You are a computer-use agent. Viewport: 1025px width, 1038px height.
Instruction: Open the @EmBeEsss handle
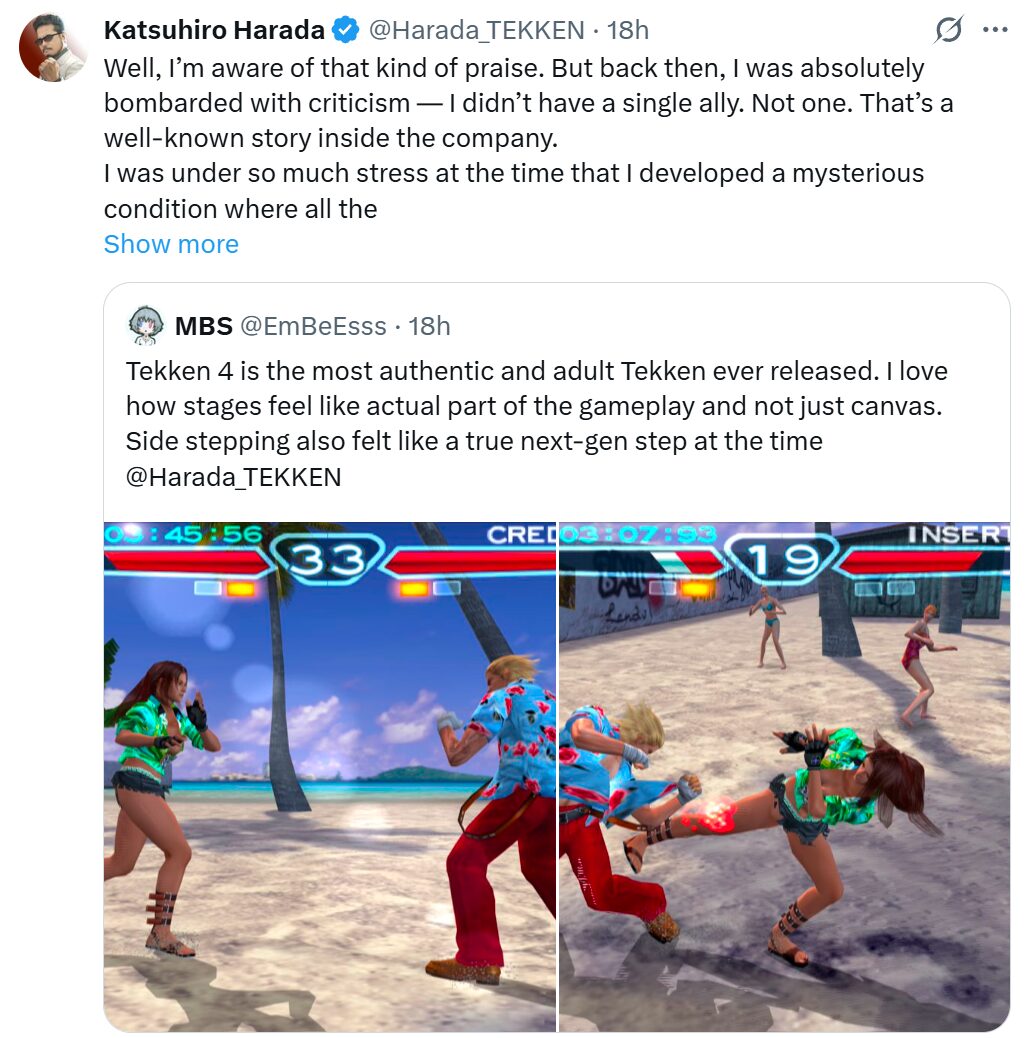tap(313, 326)
